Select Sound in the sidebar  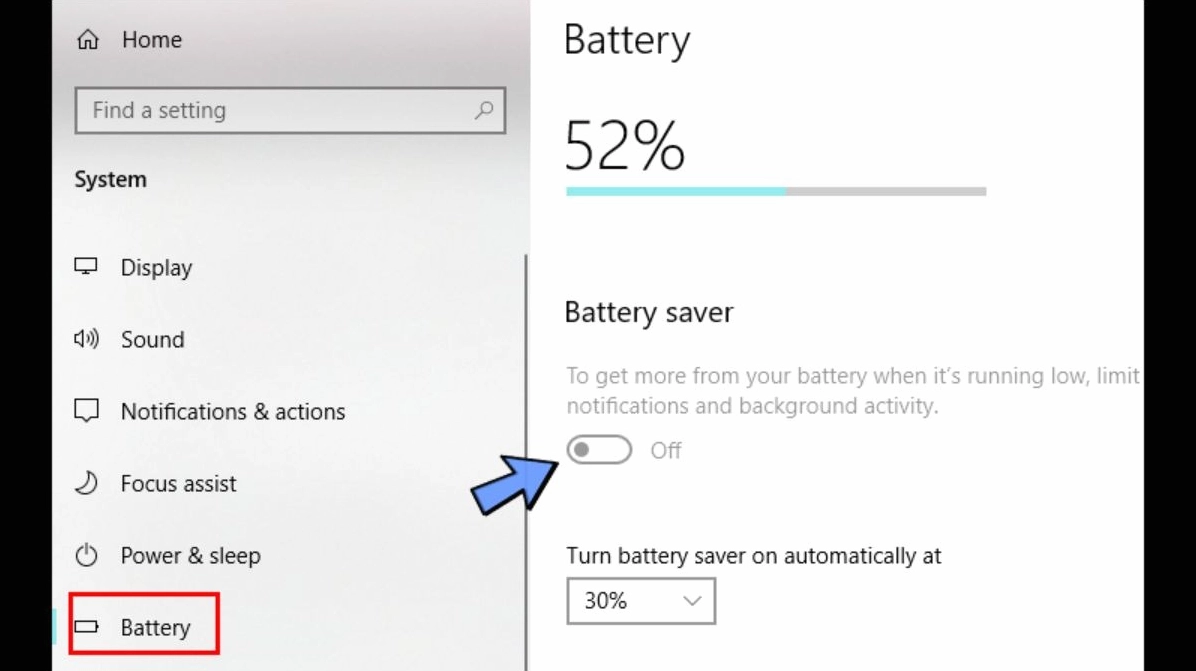click(152, 339)
